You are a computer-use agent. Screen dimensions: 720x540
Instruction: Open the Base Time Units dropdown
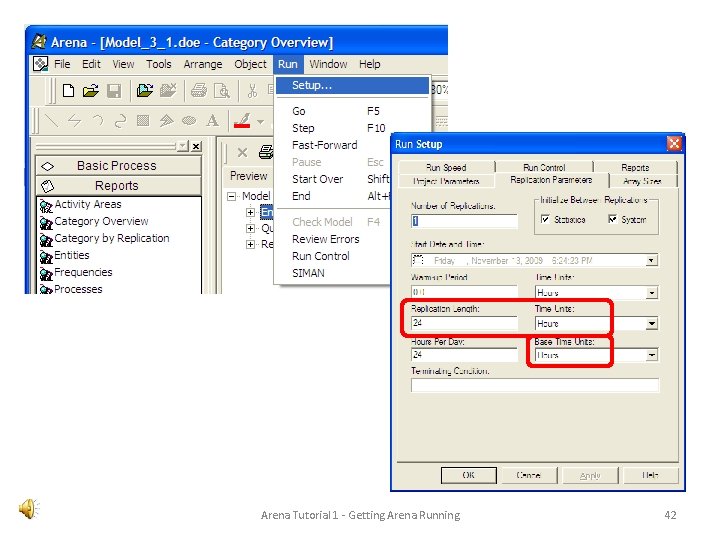tap(652, 355)
